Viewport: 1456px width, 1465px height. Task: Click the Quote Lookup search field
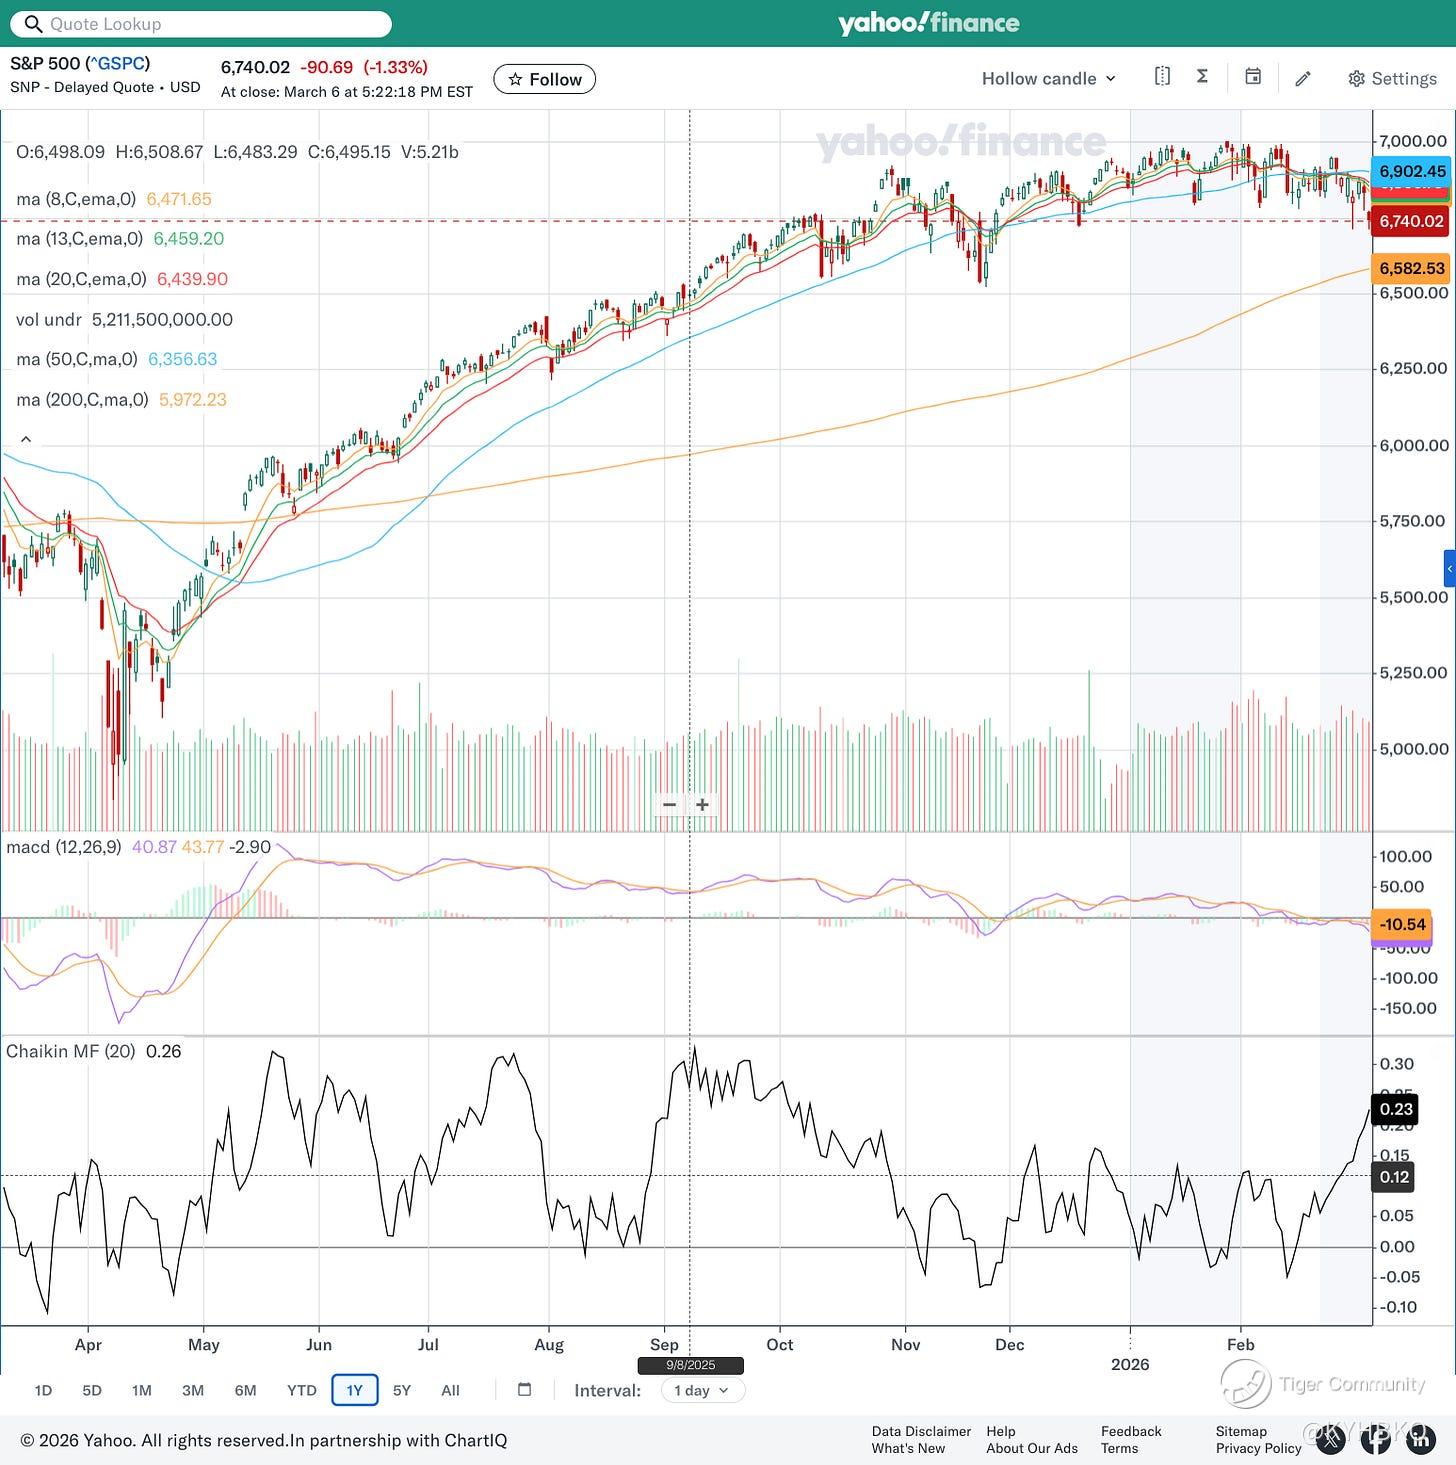pos(201,24)
